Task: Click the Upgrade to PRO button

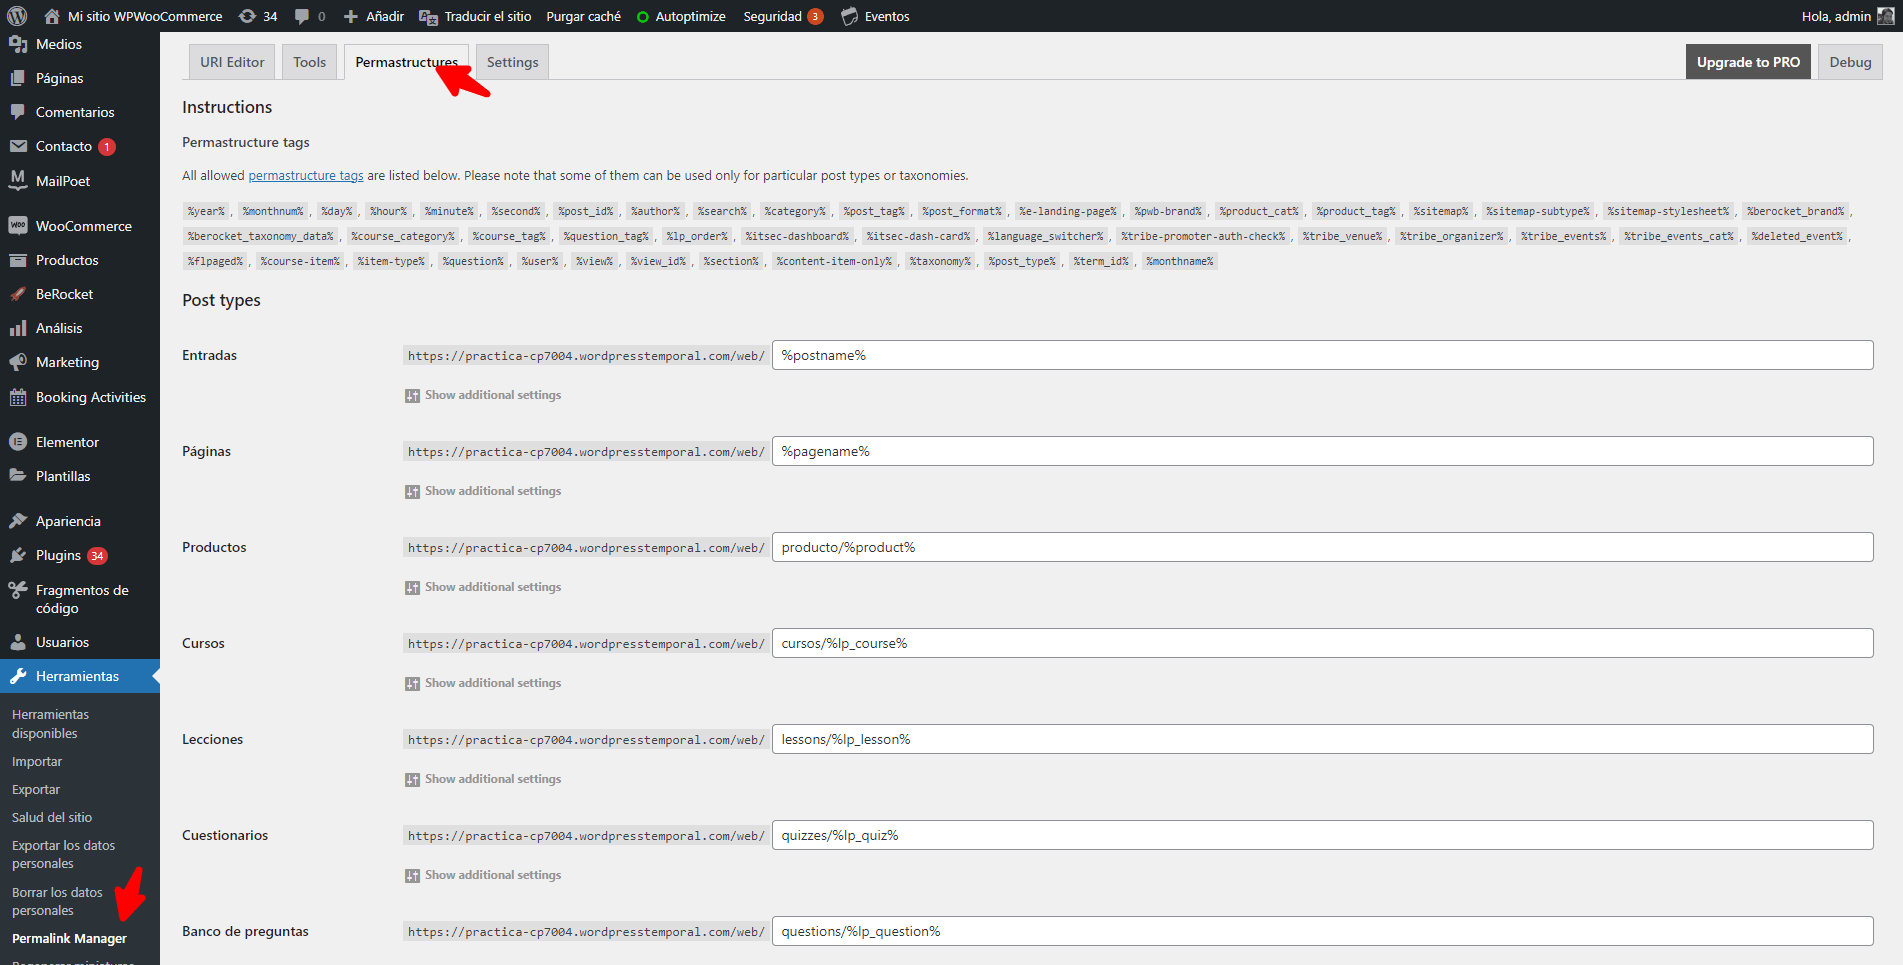Action: tap(1748, 62)
